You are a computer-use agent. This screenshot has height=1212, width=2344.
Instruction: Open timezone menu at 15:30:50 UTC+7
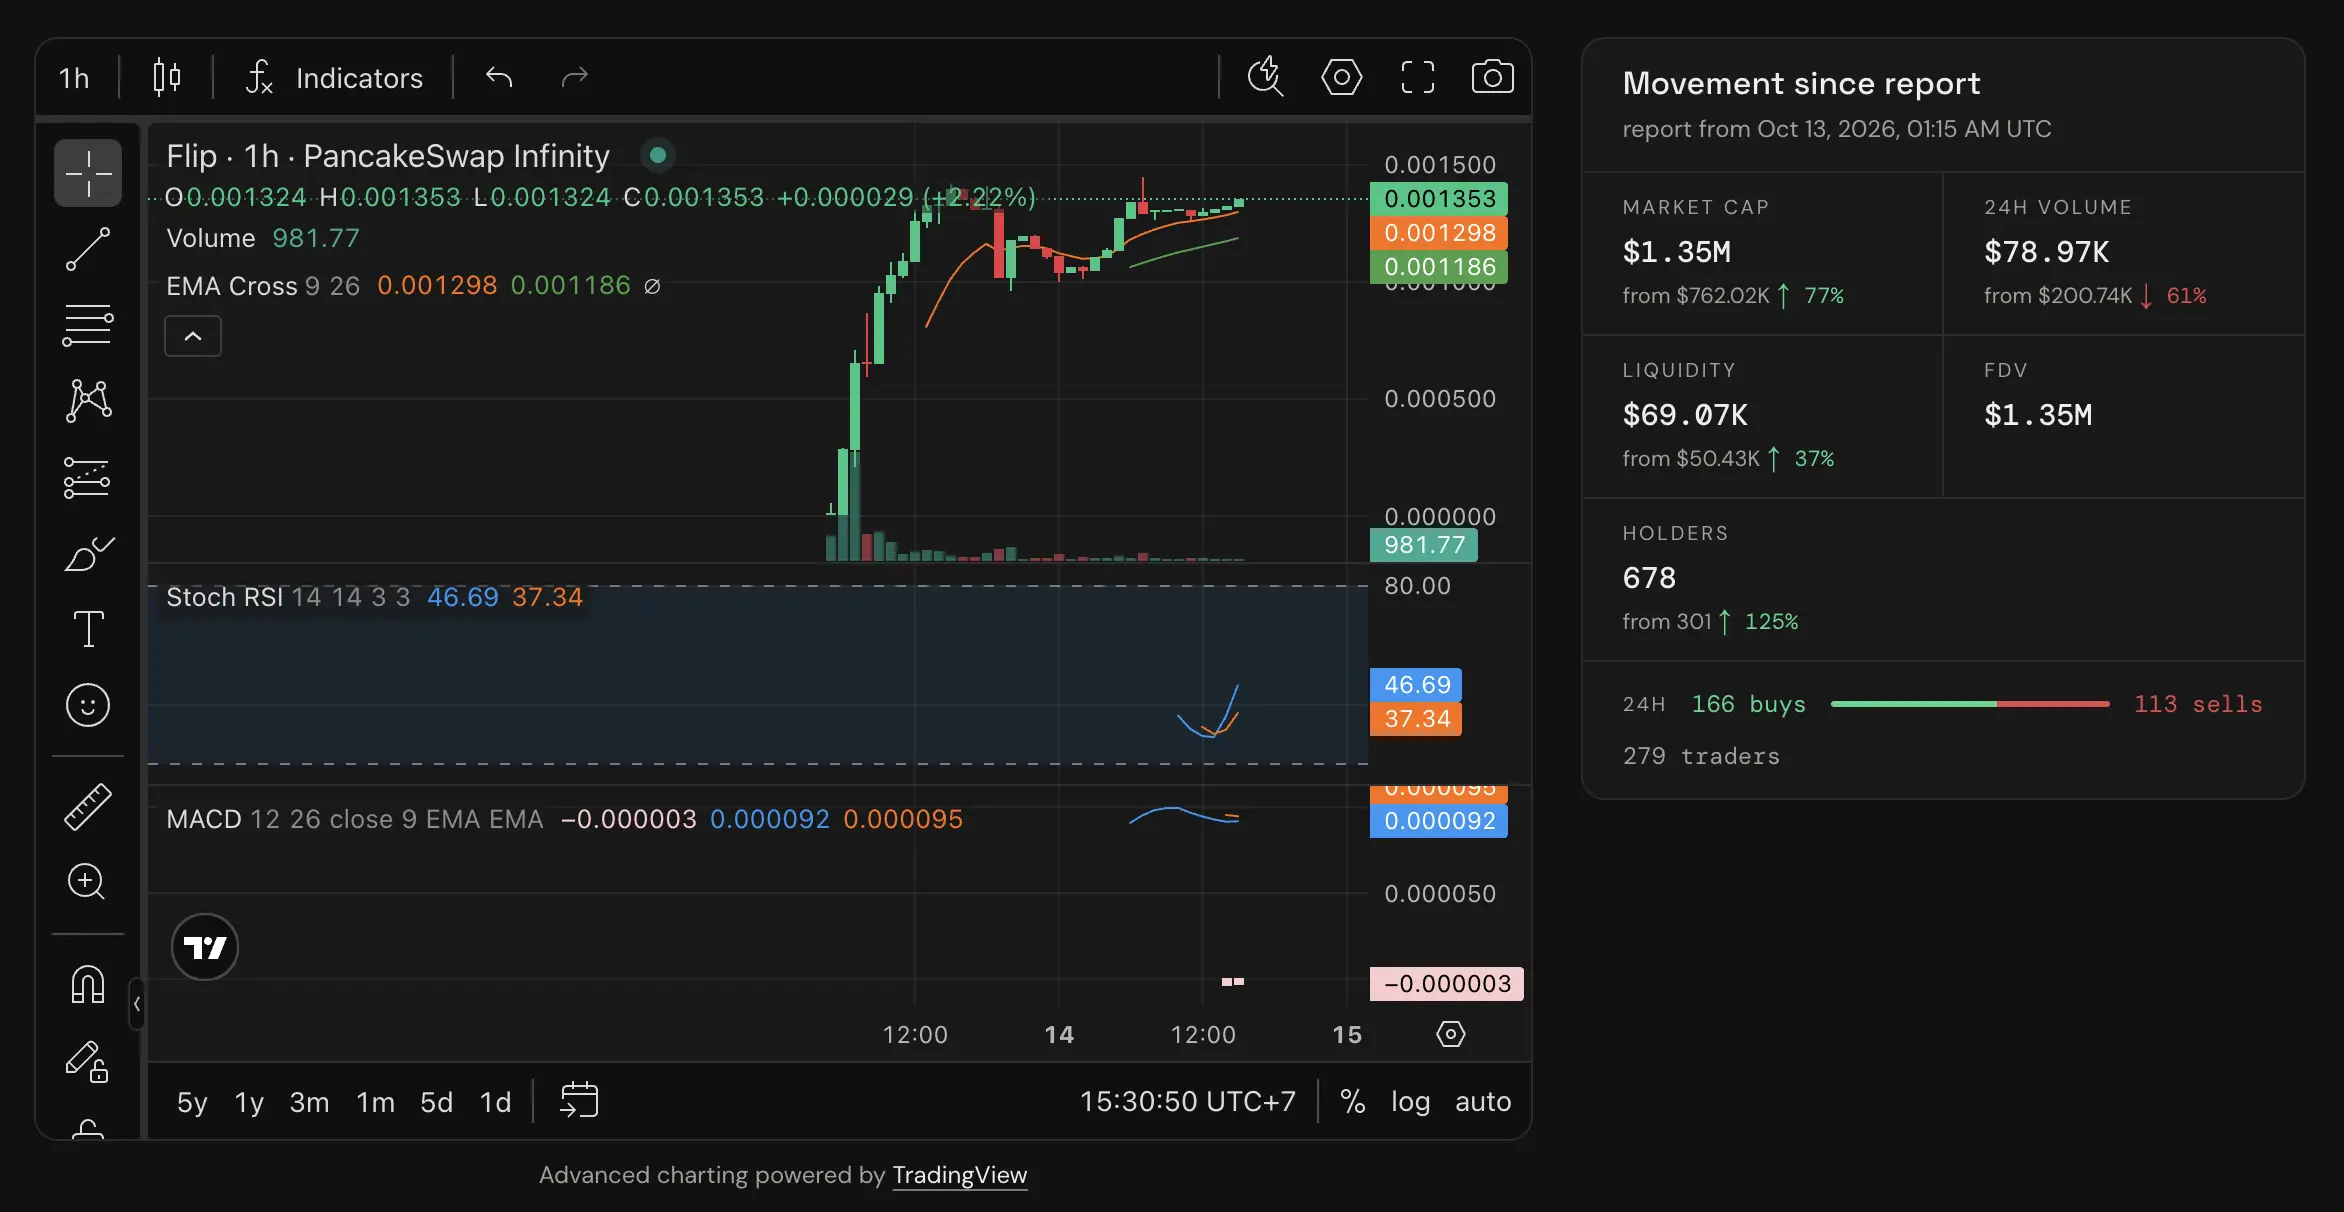(x=1187, y=1102)
